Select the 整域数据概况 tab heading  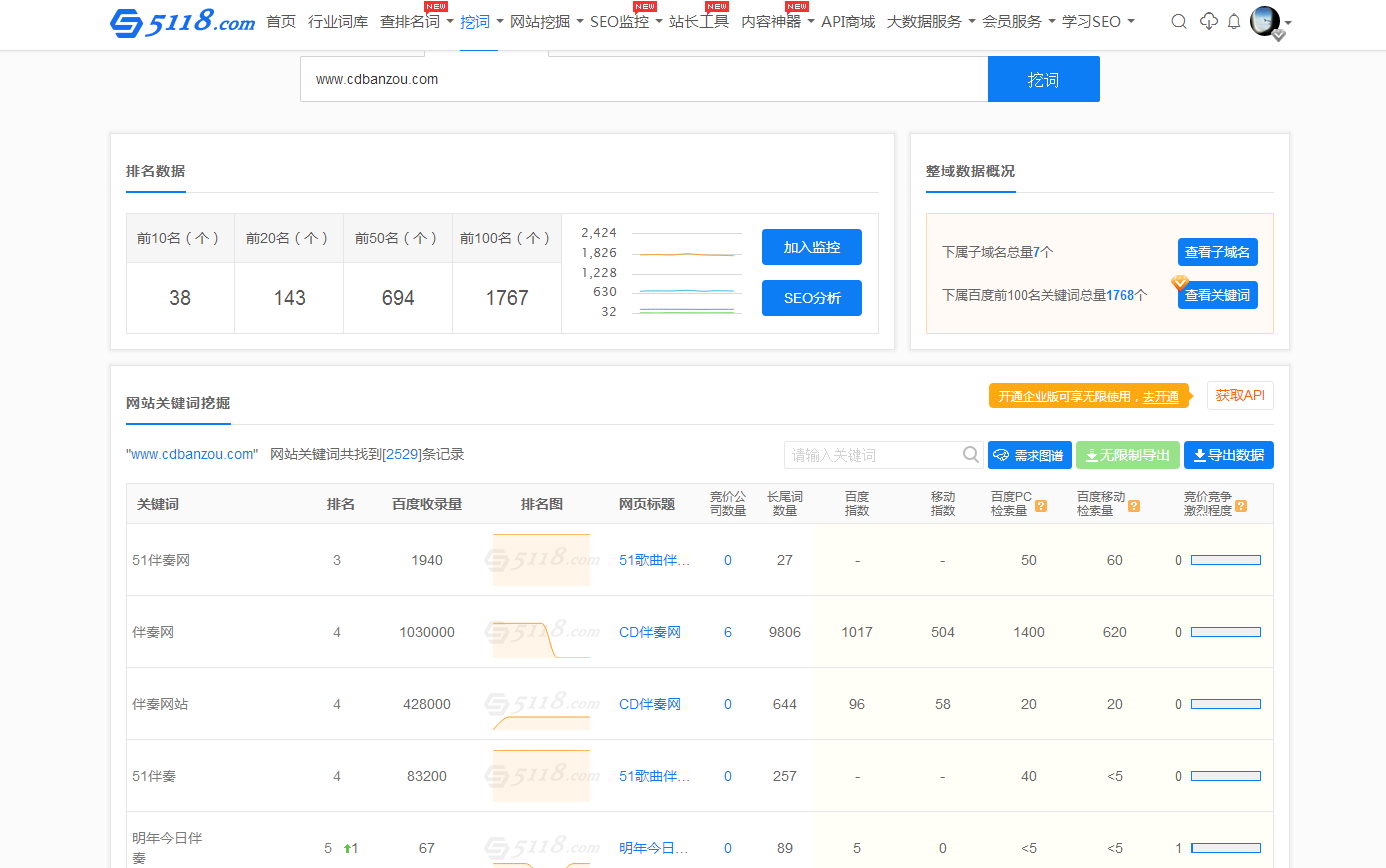coord(970,171)
